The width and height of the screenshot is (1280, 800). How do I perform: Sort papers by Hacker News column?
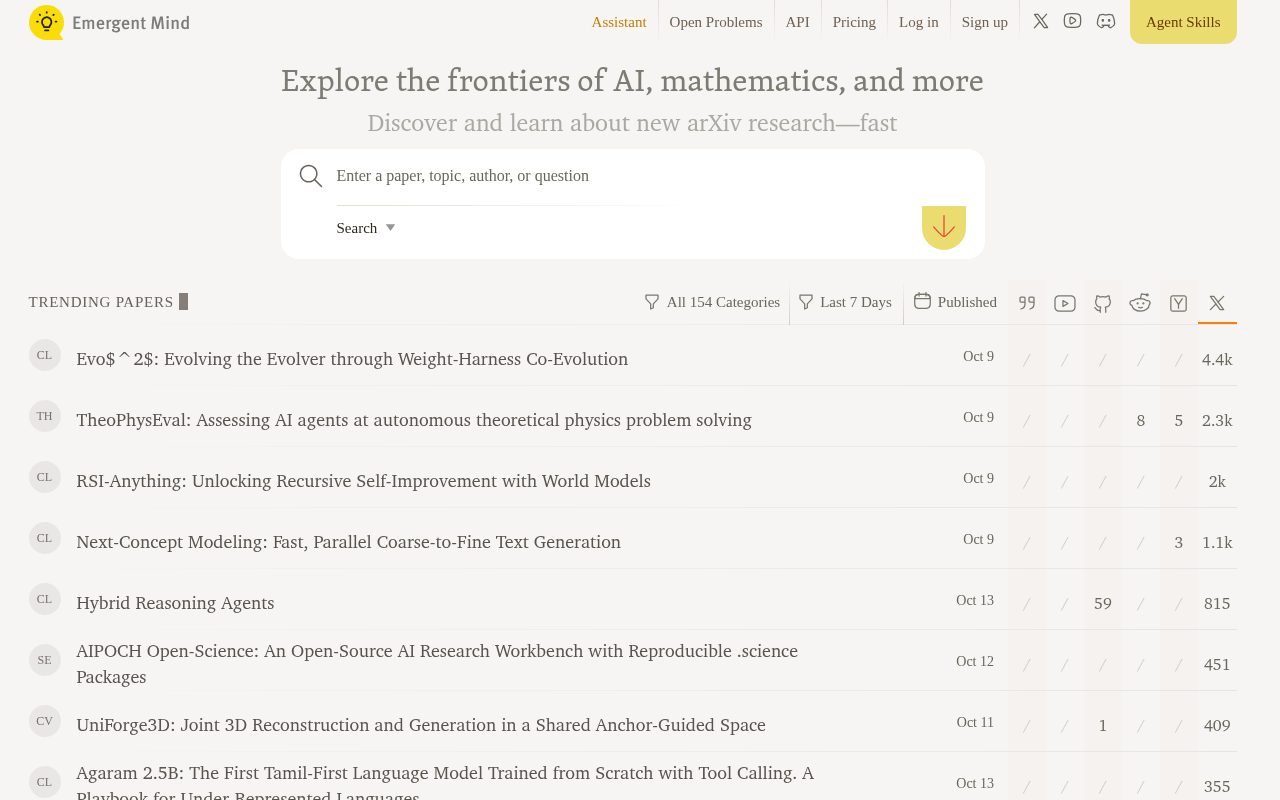[1179, 303]
